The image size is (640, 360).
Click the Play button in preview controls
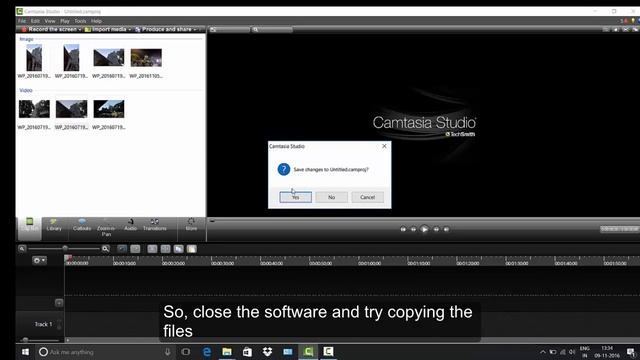(x=424, y=229)
